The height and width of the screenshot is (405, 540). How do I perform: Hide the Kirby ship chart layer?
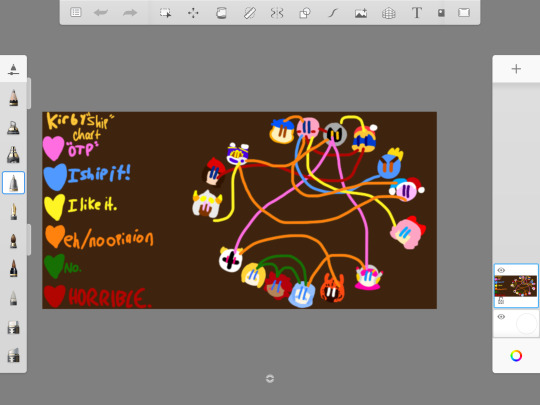click(x=501, y=270)
